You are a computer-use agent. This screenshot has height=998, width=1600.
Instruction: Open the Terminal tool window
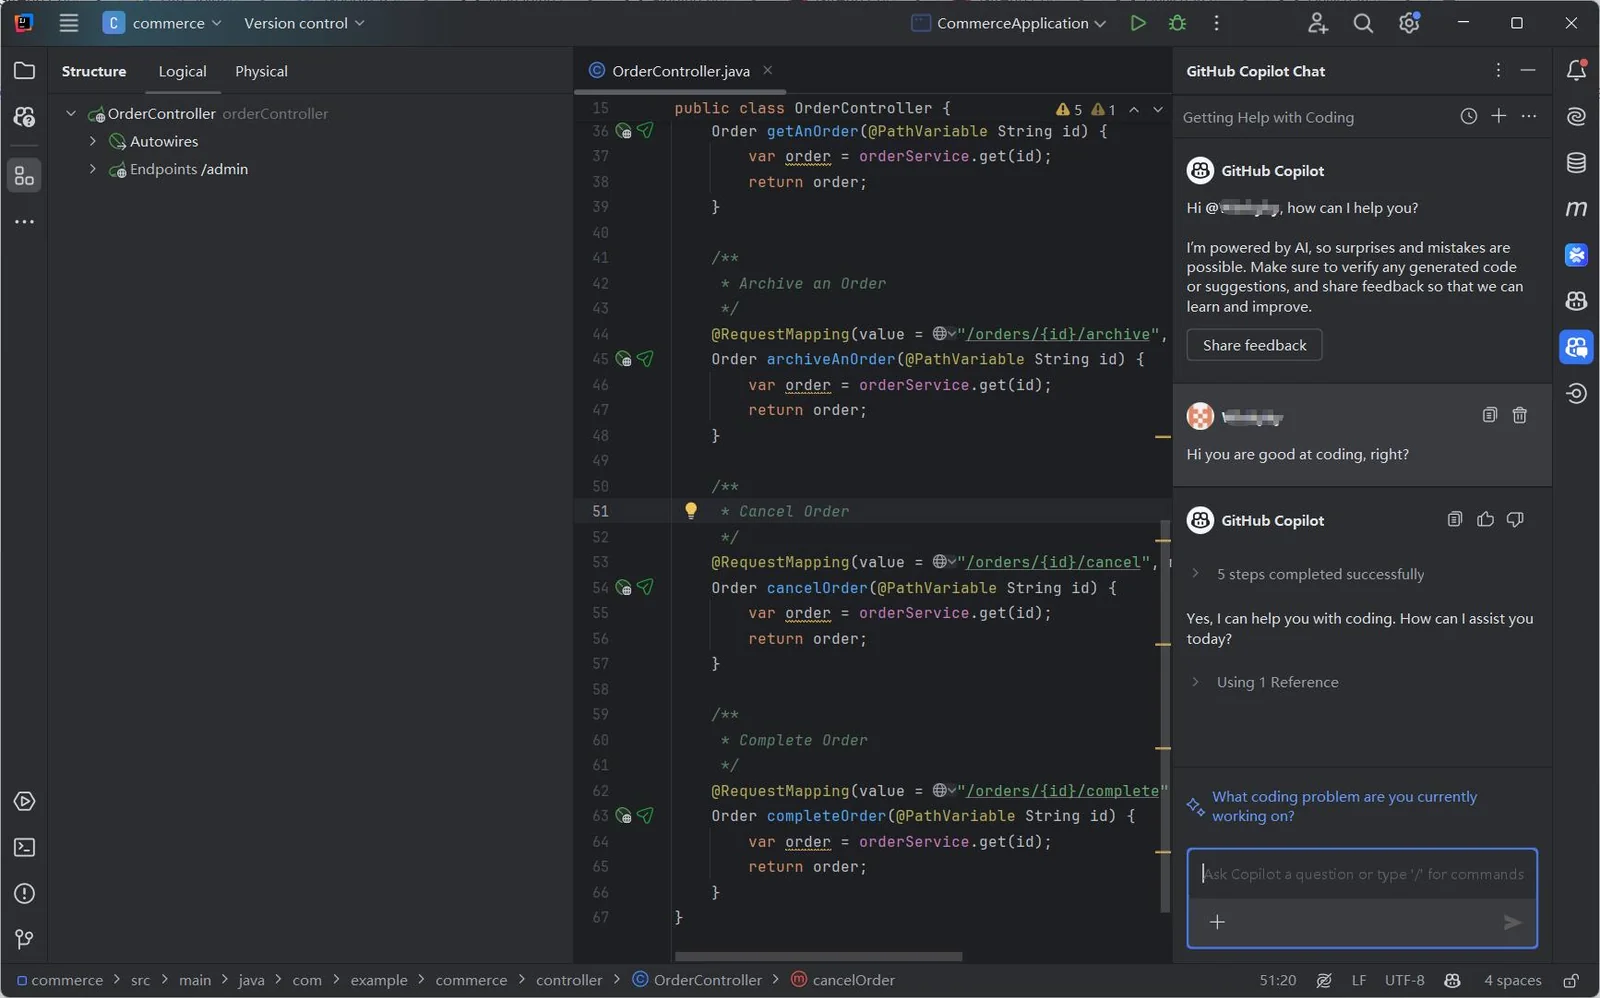pyautogui.click(x=24, y=848)
